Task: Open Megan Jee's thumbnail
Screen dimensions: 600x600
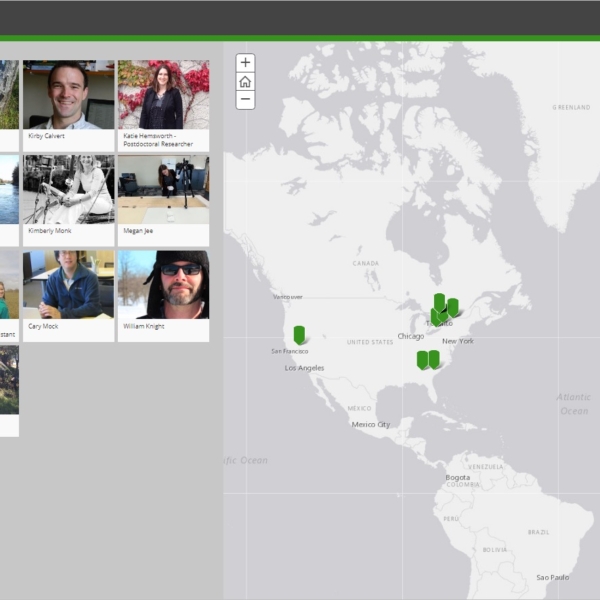Action: click(x=163, y=189)
